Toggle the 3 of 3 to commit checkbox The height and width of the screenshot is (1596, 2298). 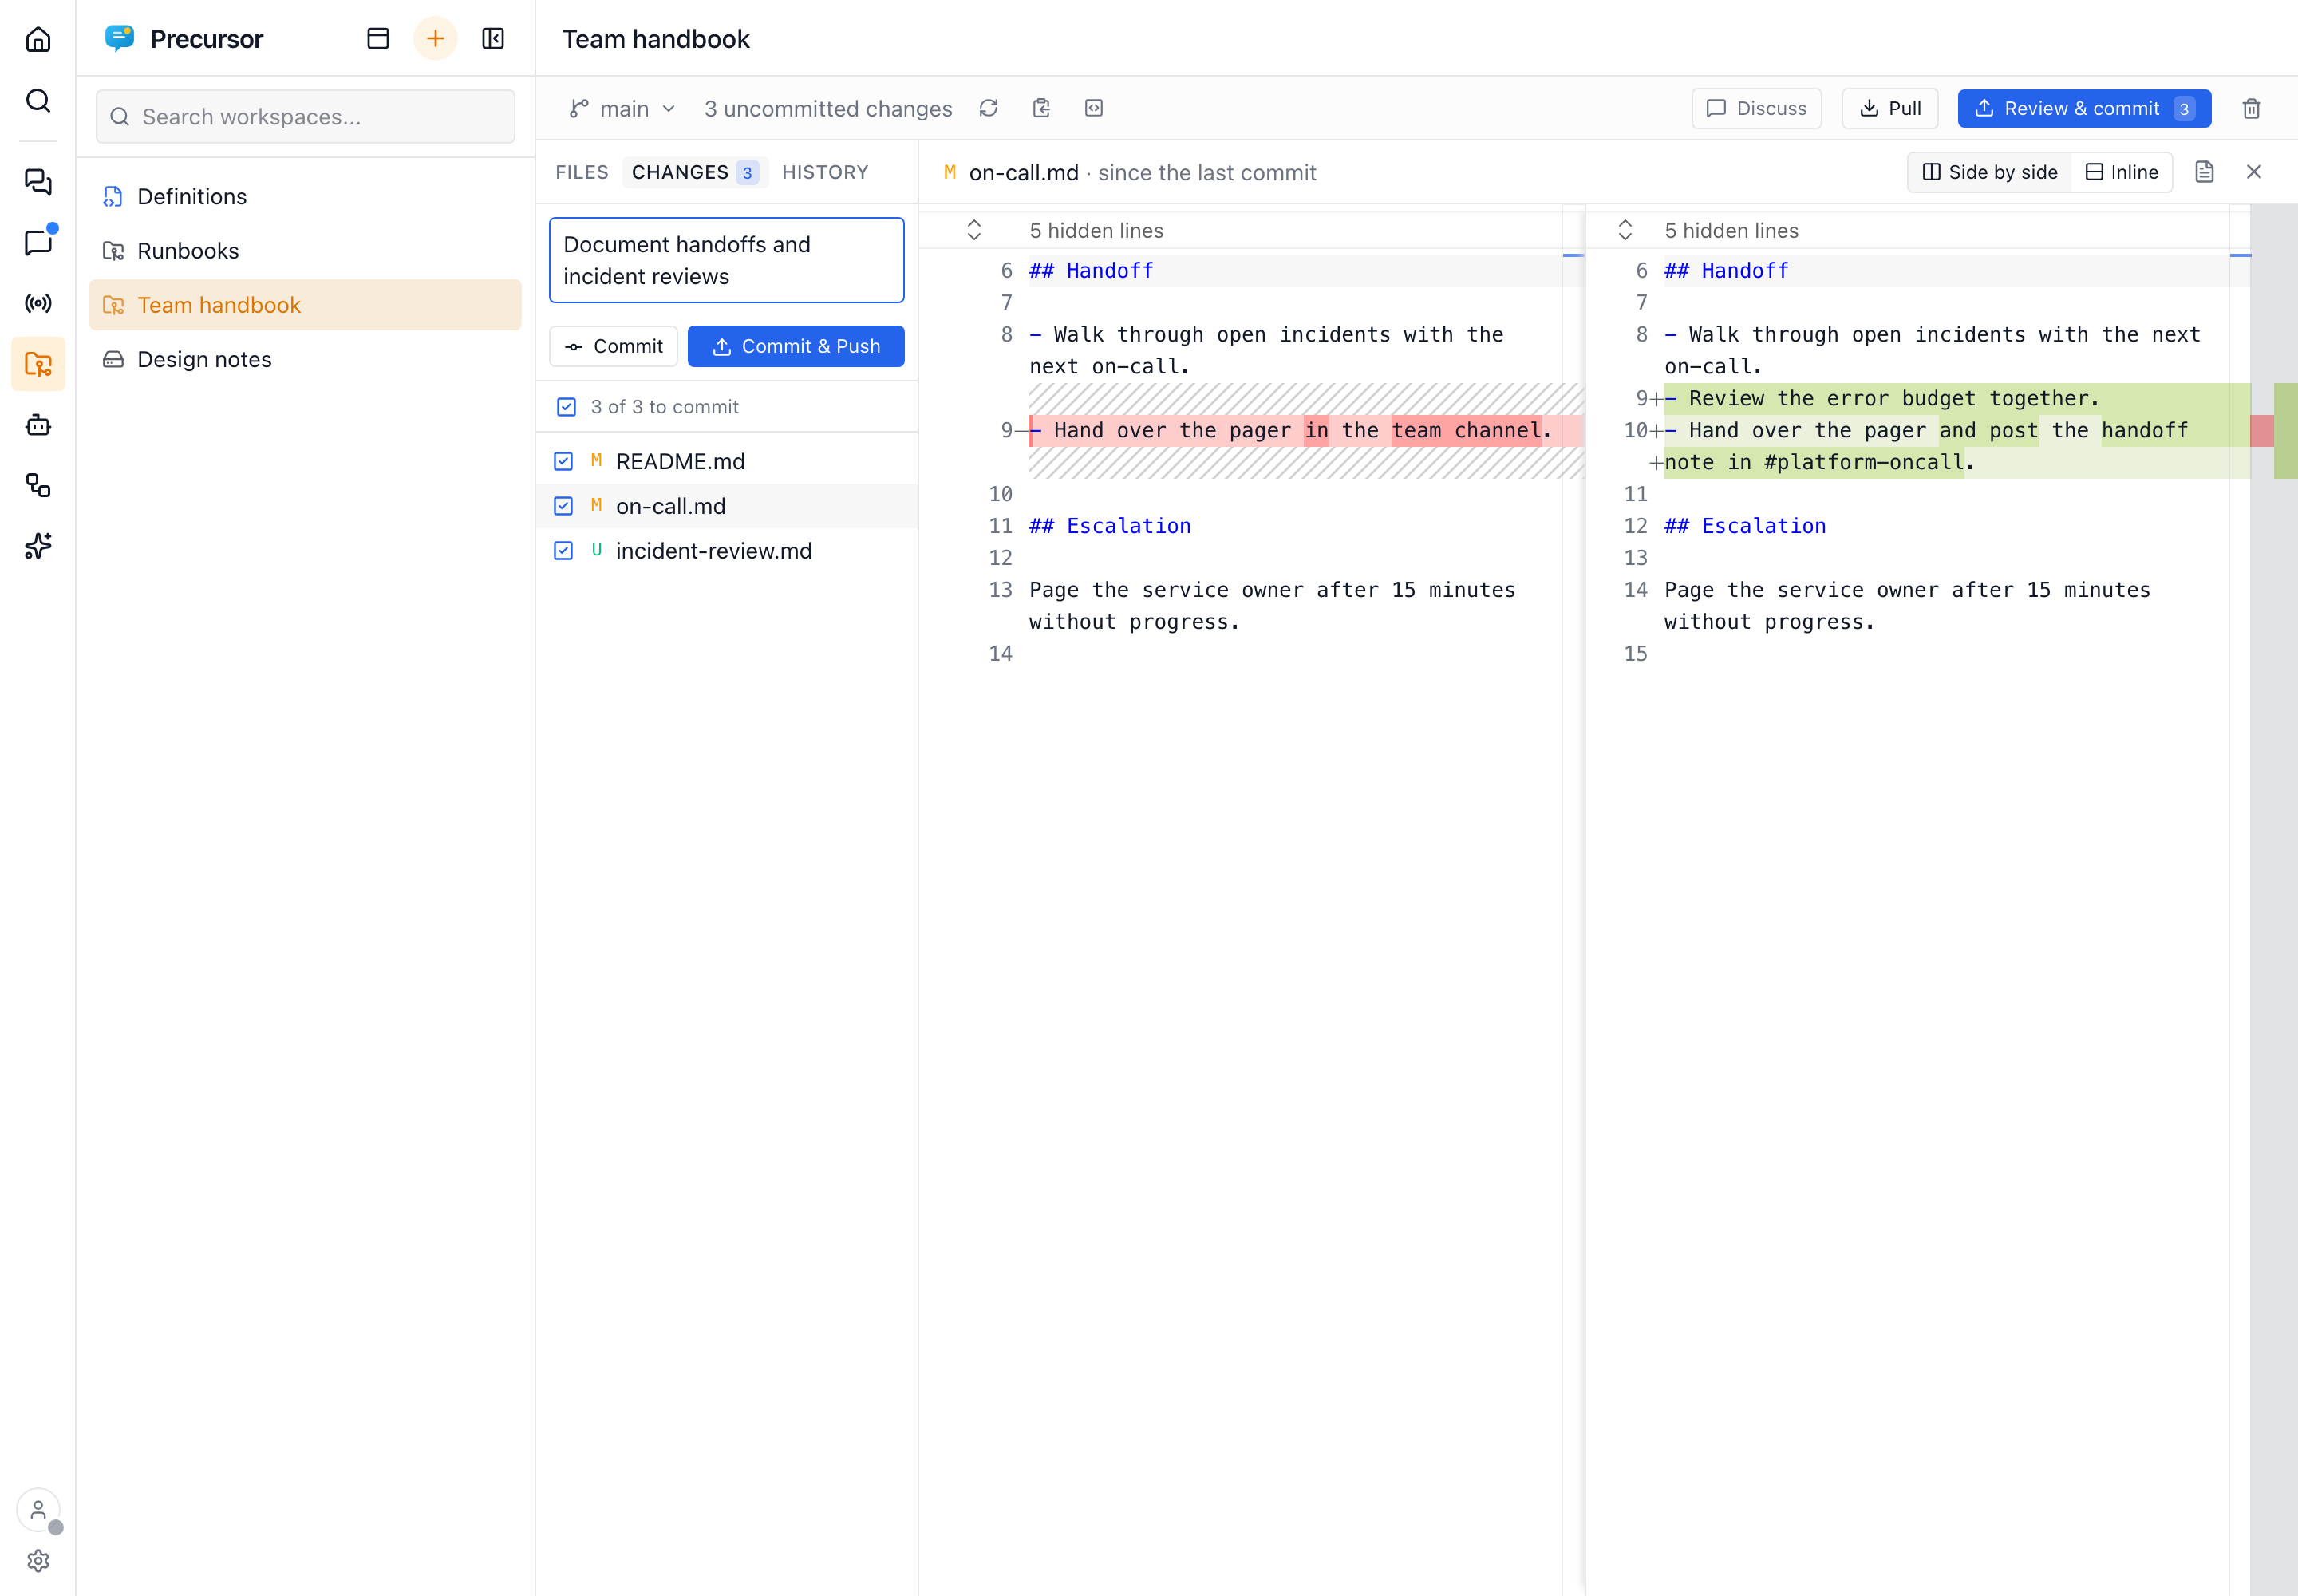(x=567, y=407)
